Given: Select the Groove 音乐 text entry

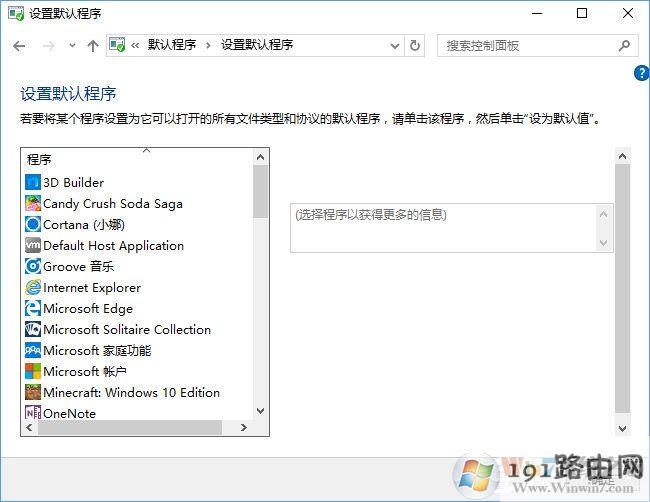Looking at the screenshot, I should [x=78, y=266].
